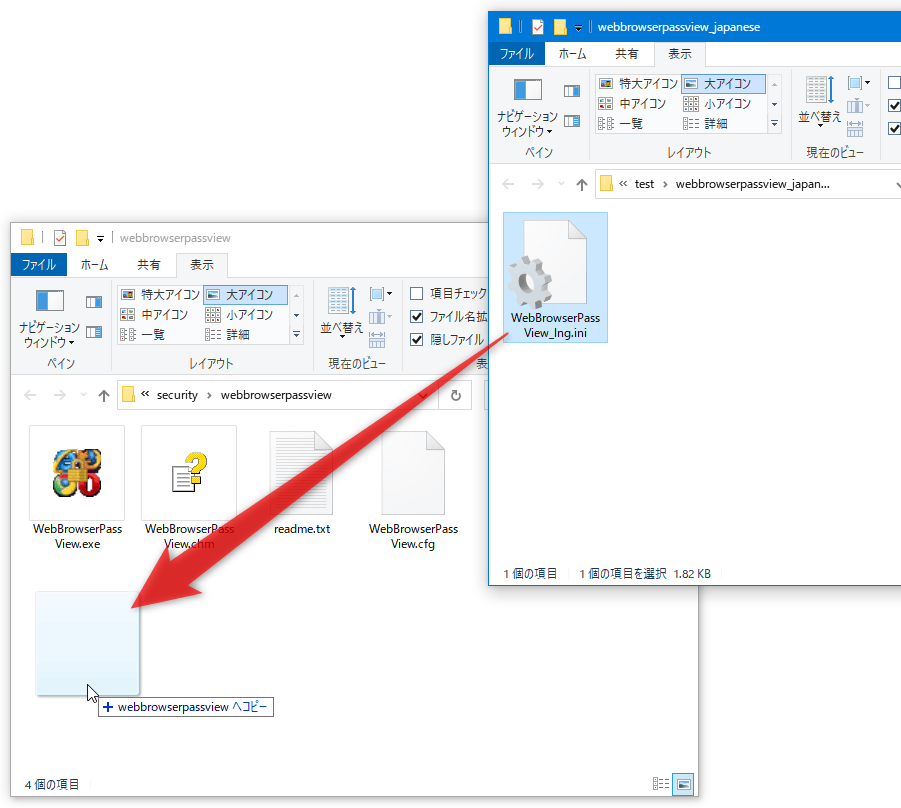Viewport: 901px width, 808px height.
Task: Toggle preview pane icon in japanese window
Action: coord(572,91)
